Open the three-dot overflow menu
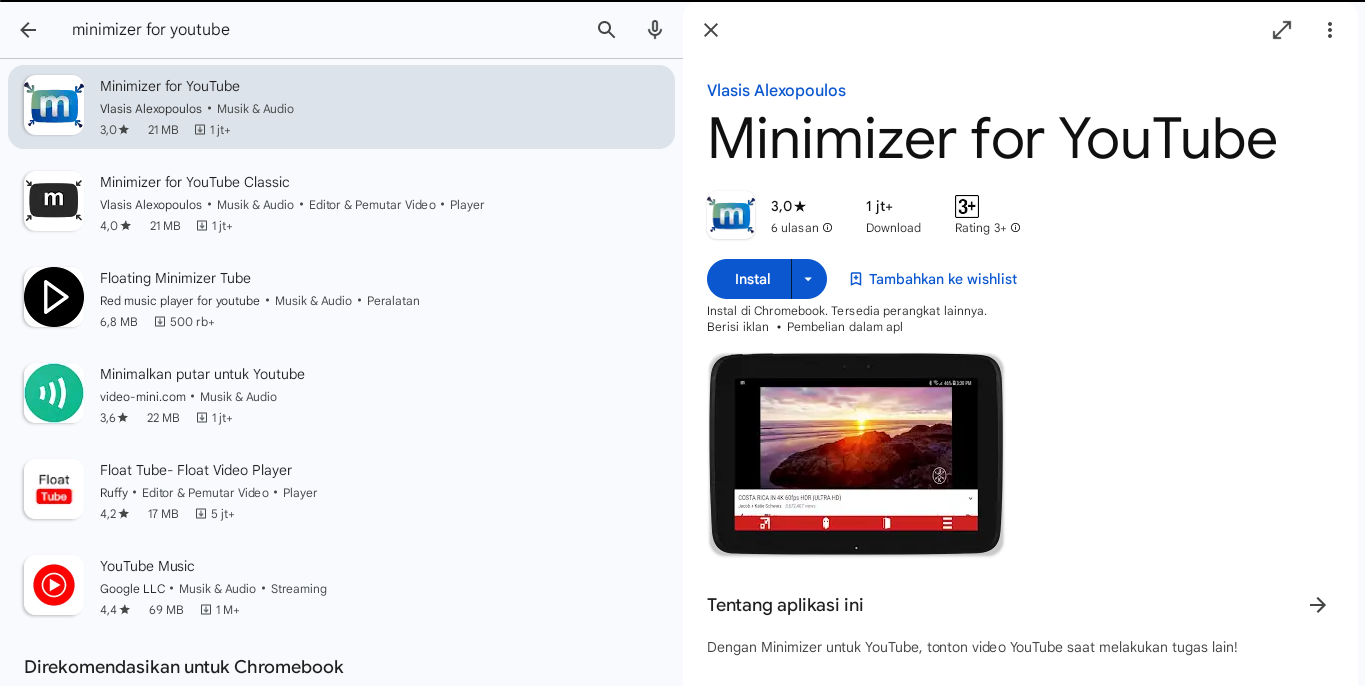The width and height of the screenshot is (1365, 686). [1330, 30]
